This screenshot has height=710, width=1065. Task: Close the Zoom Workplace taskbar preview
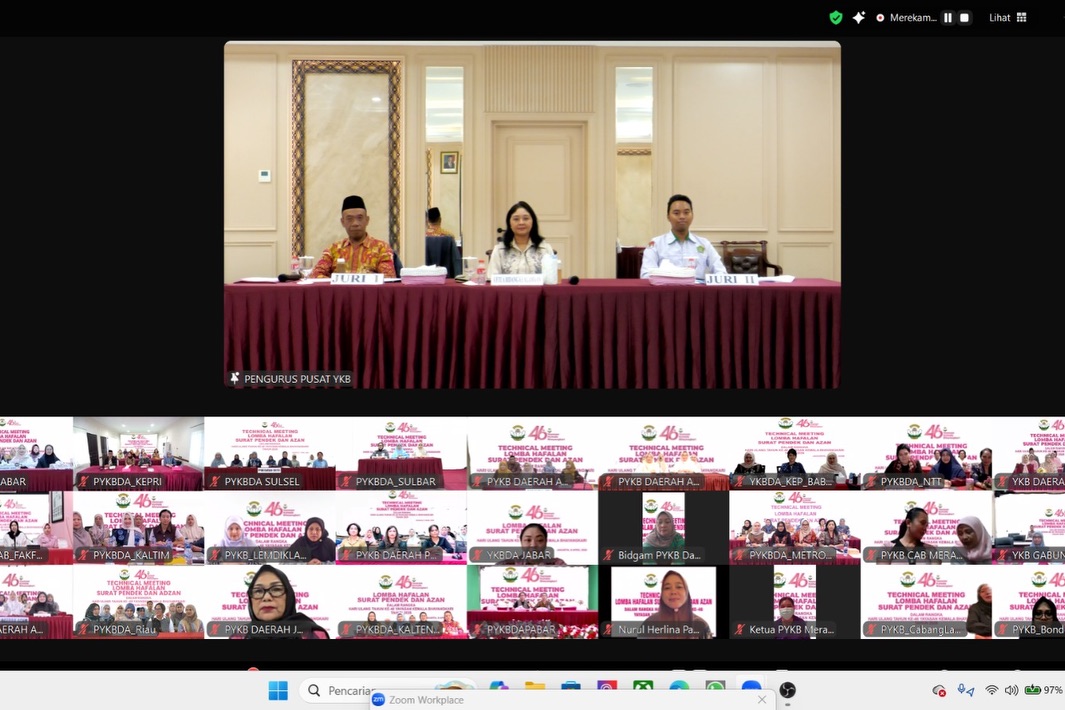point(762,700)
